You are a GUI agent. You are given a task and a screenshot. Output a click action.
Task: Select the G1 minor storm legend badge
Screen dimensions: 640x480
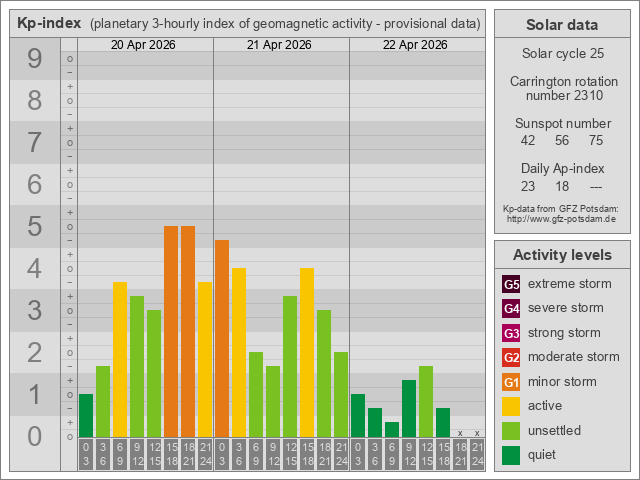point(511,382)
